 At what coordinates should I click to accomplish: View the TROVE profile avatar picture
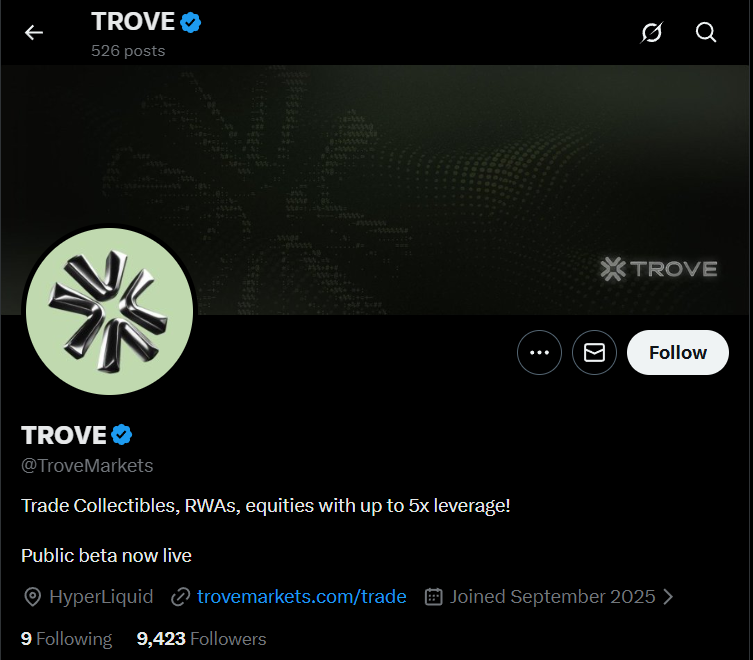coord(109,311)
